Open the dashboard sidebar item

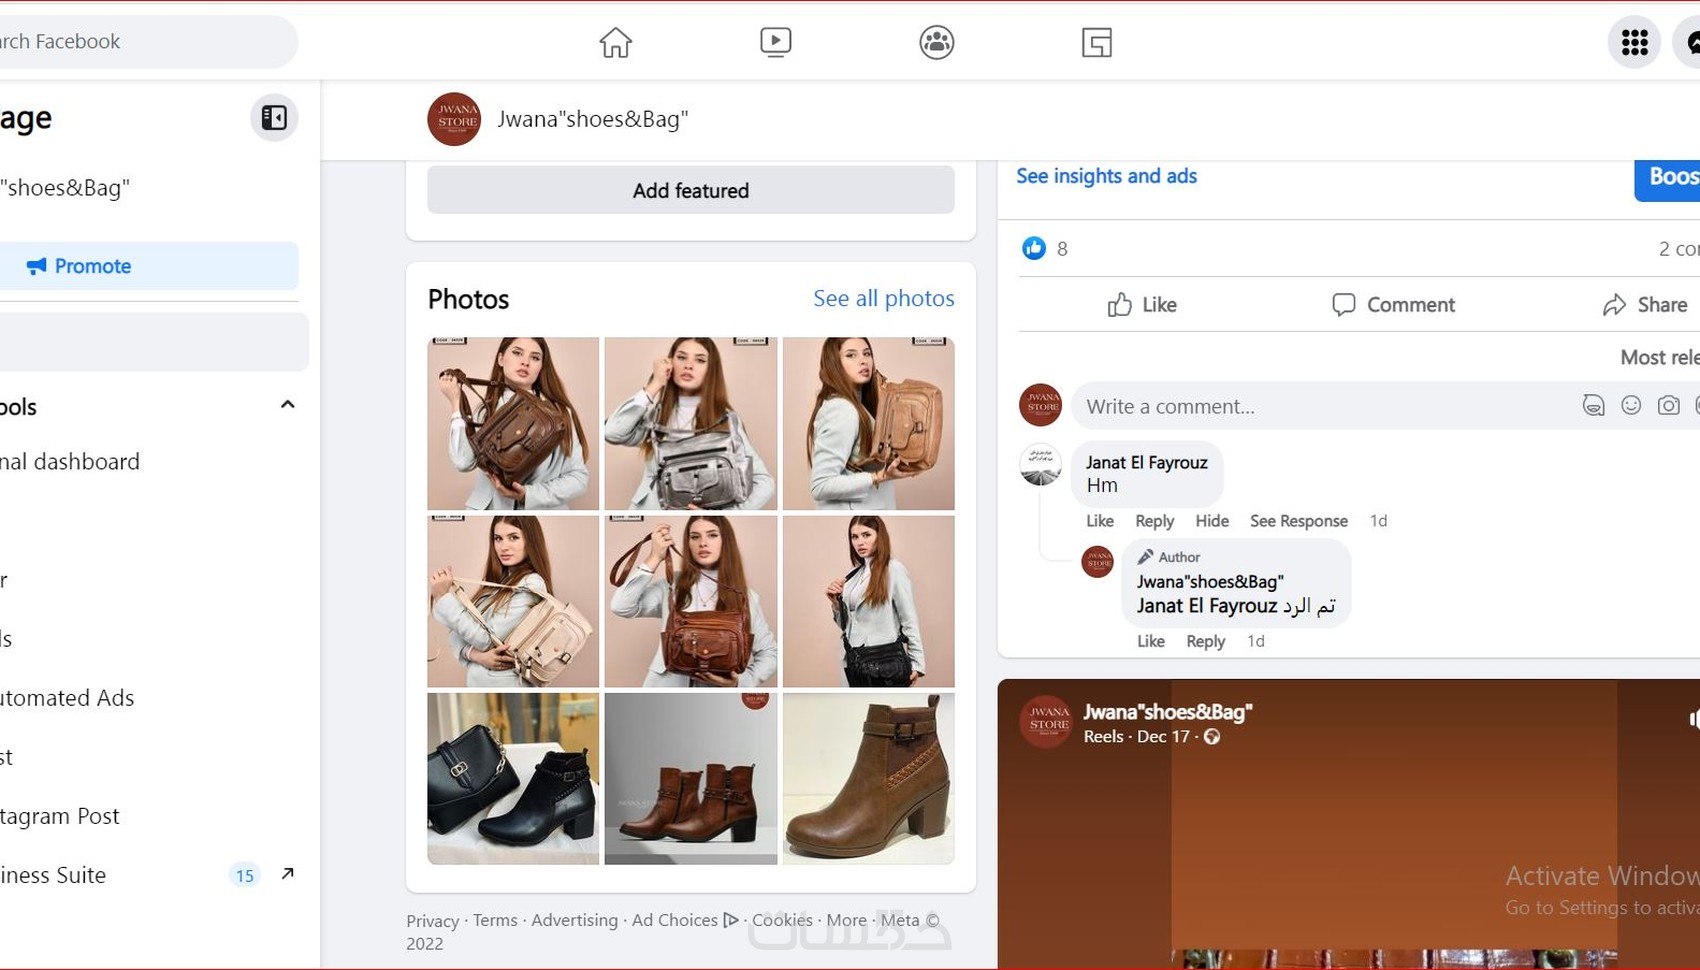pyautogui.click(x=70, y=462)
